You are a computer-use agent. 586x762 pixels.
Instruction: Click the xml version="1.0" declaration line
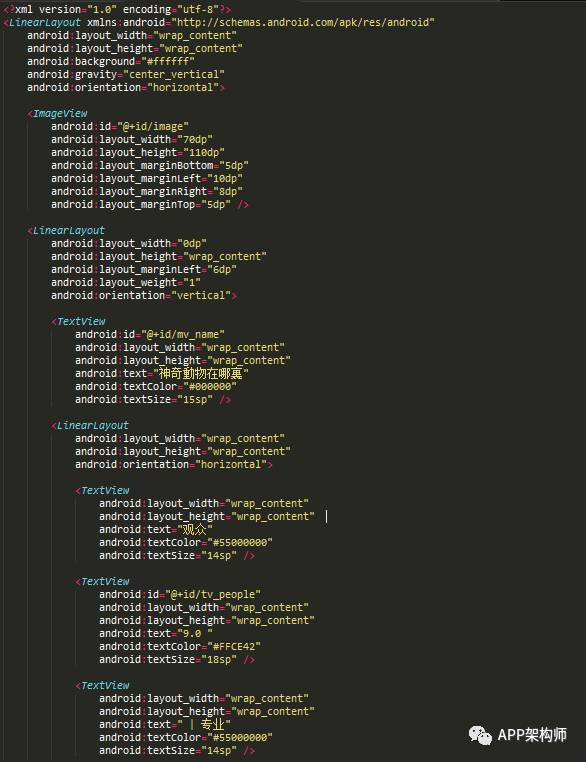click(x=117, y=9)
